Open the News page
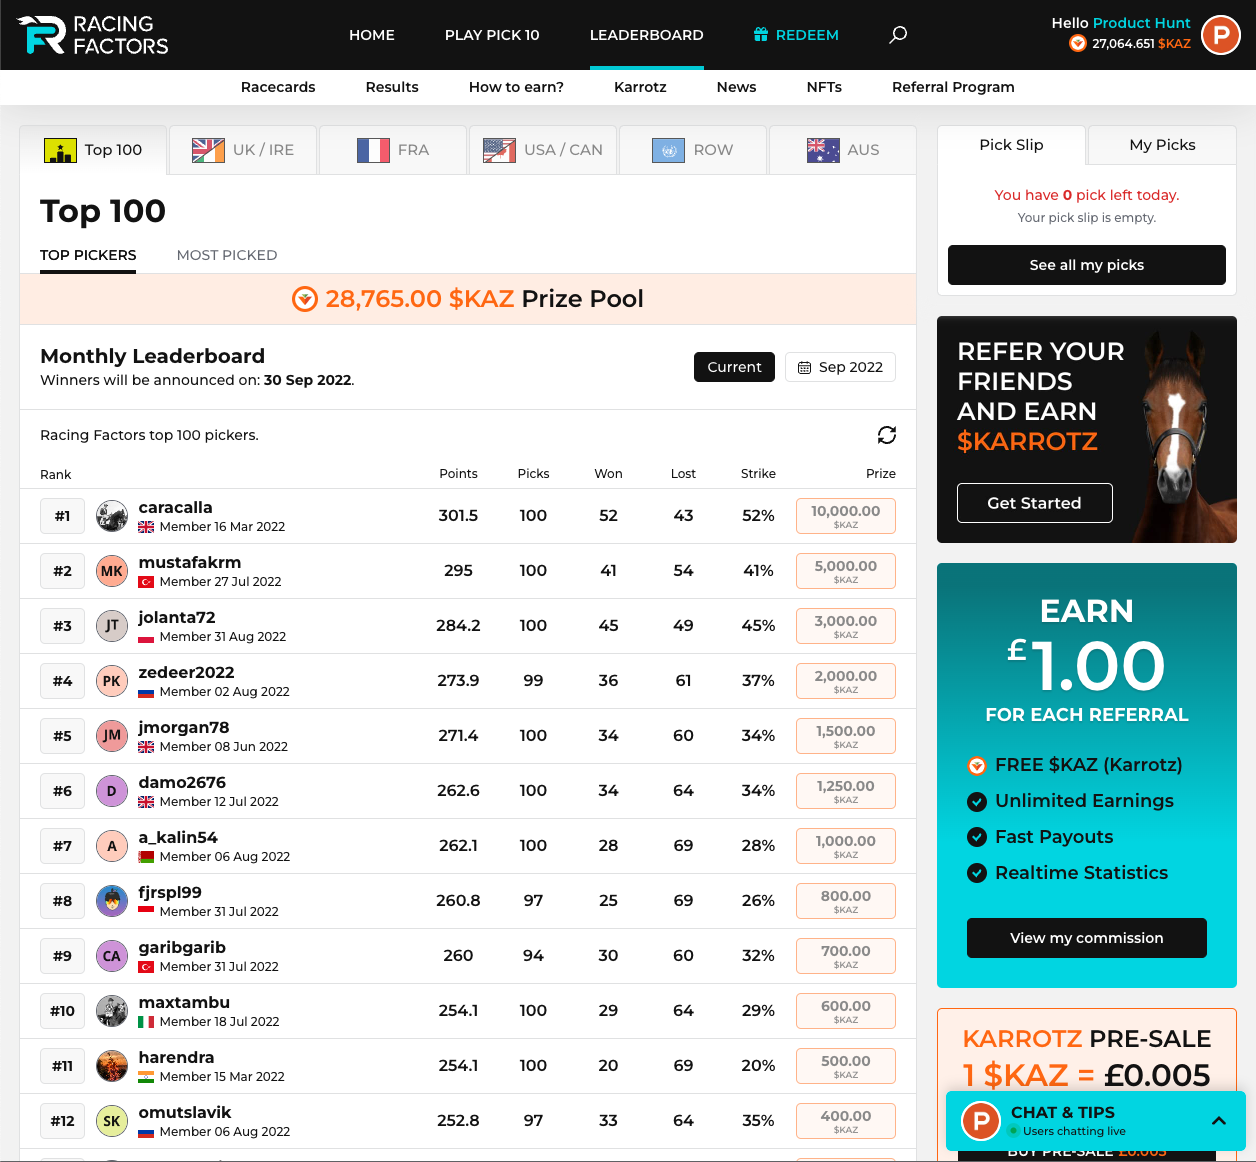 (x=736, y=87)
